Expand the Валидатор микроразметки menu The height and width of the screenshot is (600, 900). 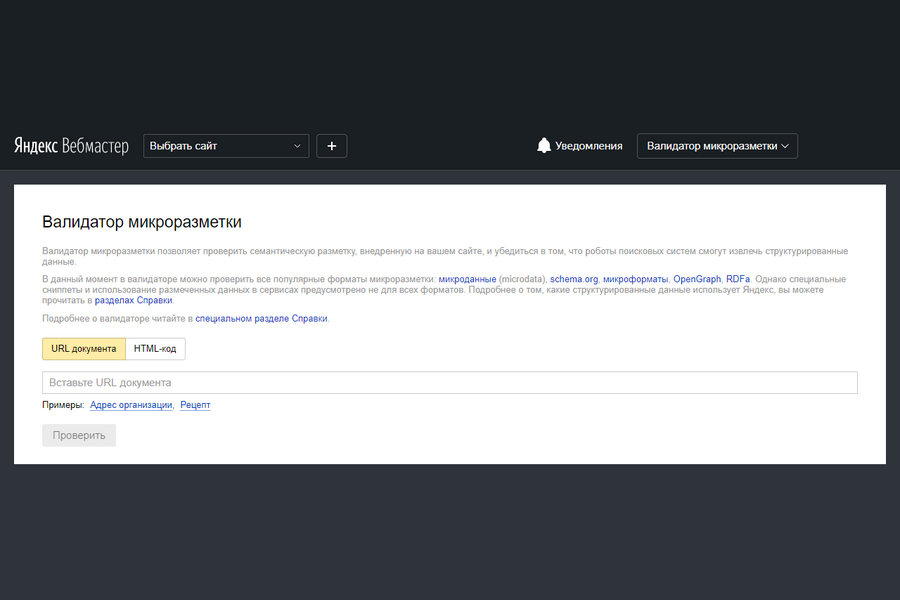tap(717, 146)
